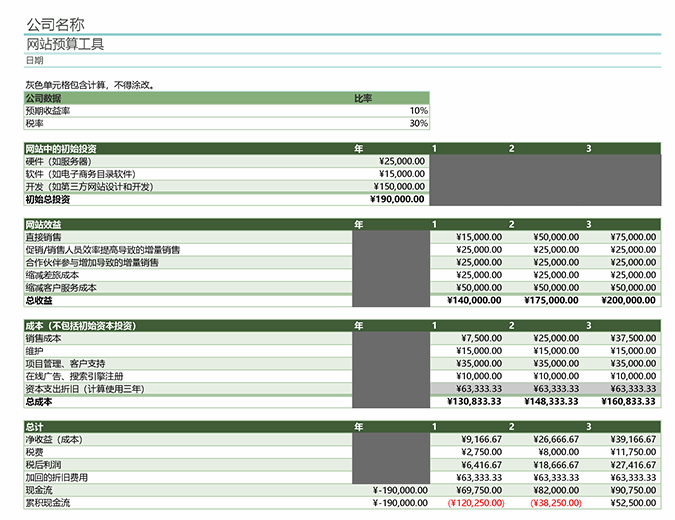Click the 网站预算工具 heading
Image resolution: width=675 pixels, height=520 pixels.
(65, 44)
